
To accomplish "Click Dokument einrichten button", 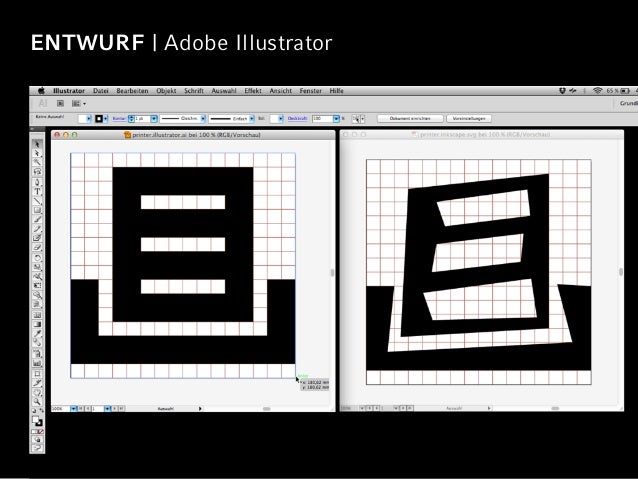I will (x=410, y=118).
